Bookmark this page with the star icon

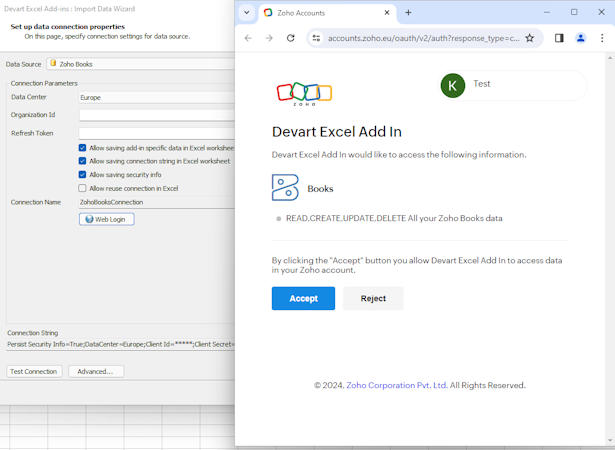529,38
